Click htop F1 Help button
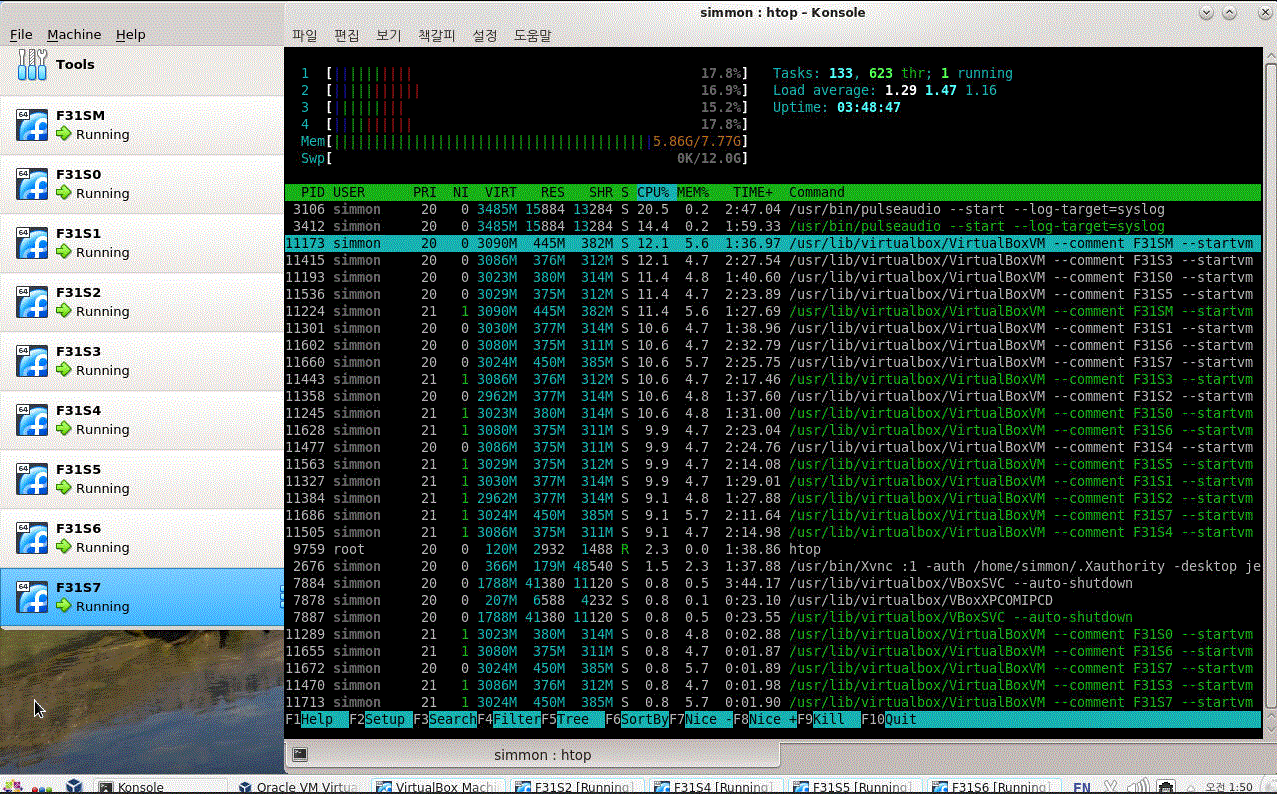The image size is (1277, 794). (x=317, y=719)
